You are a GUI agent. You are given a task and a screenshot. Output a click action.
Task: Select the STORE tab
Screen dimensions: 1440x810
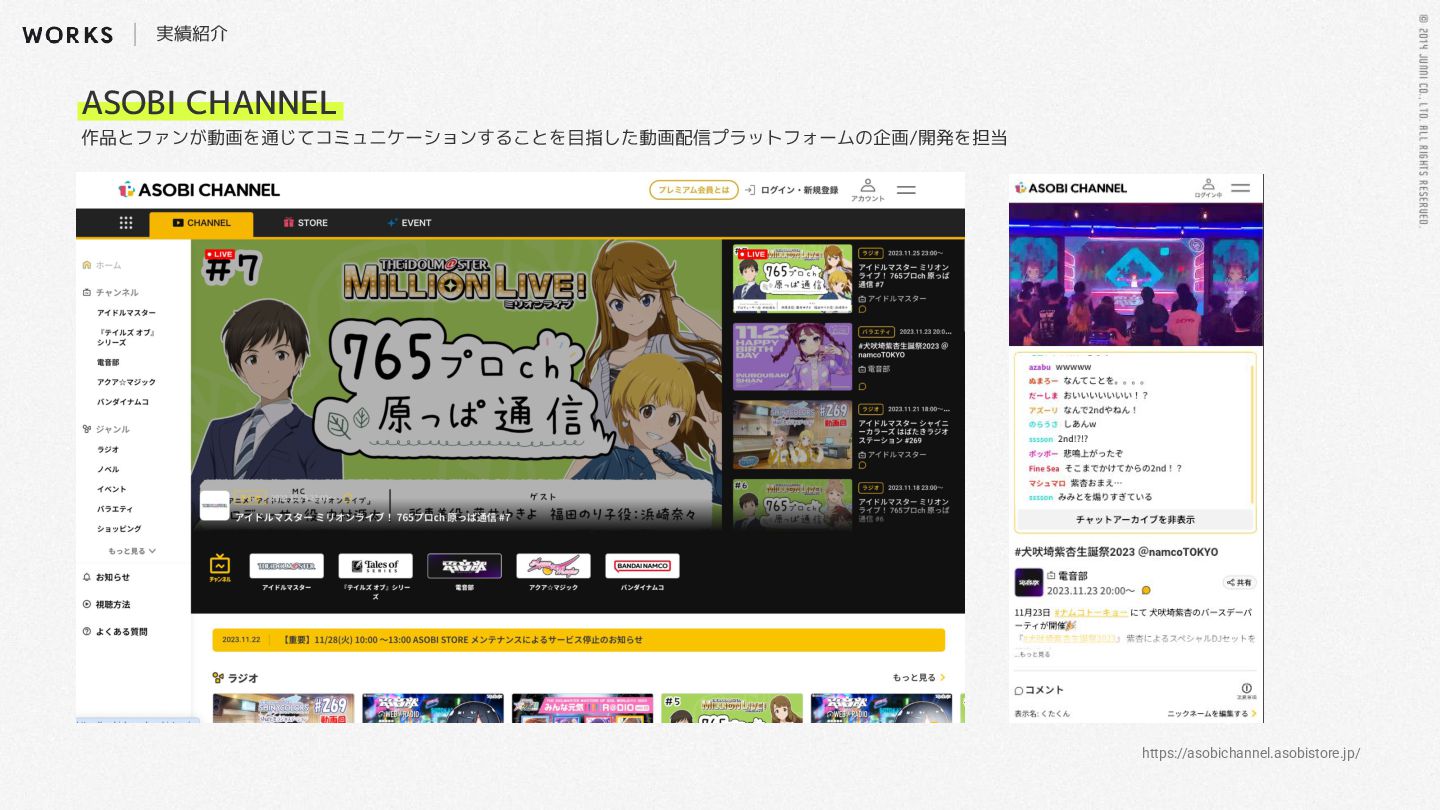tap(305, 223)
